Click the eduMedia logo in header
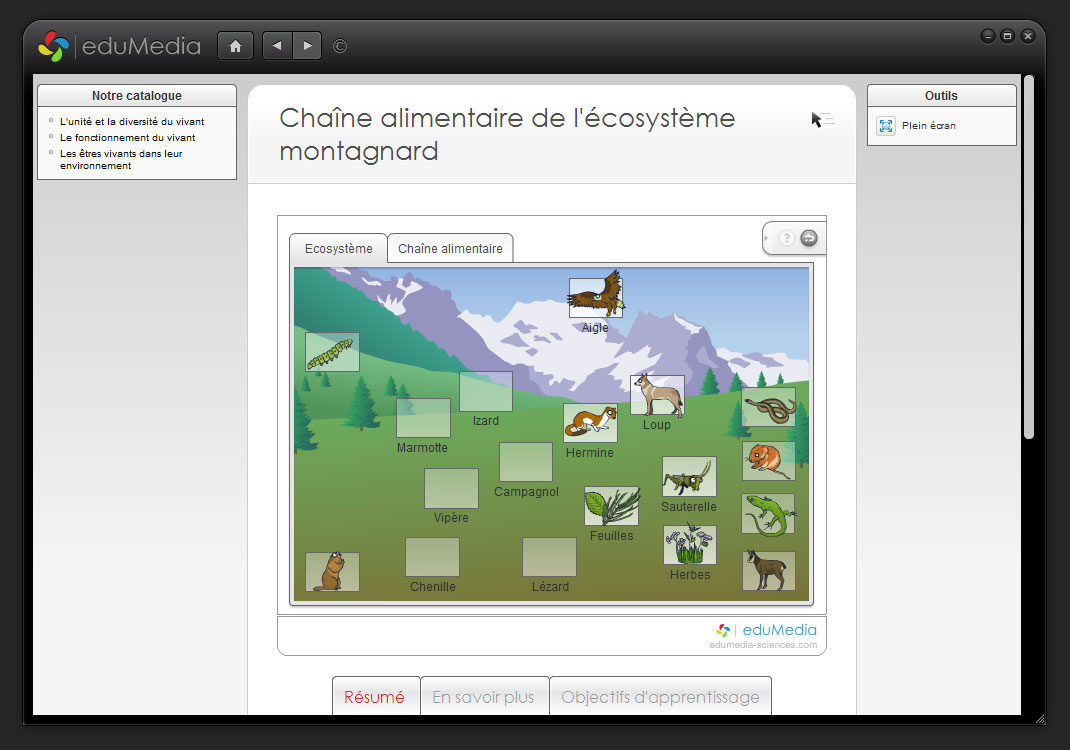 [x=120, y=46]
